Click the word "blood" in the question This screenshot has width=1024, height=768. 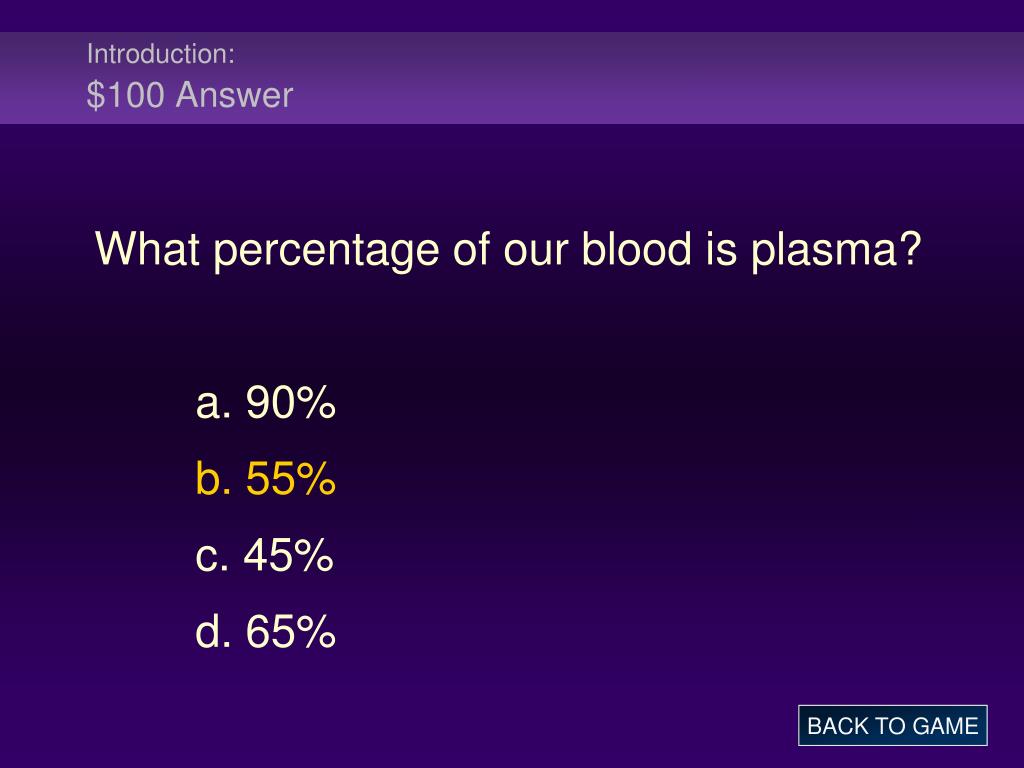pos(636,249)
